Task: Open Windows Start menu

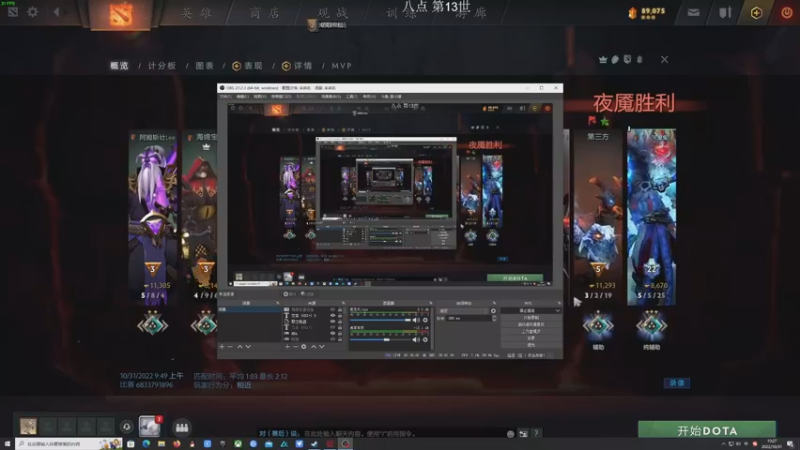Action: point(7,444)
